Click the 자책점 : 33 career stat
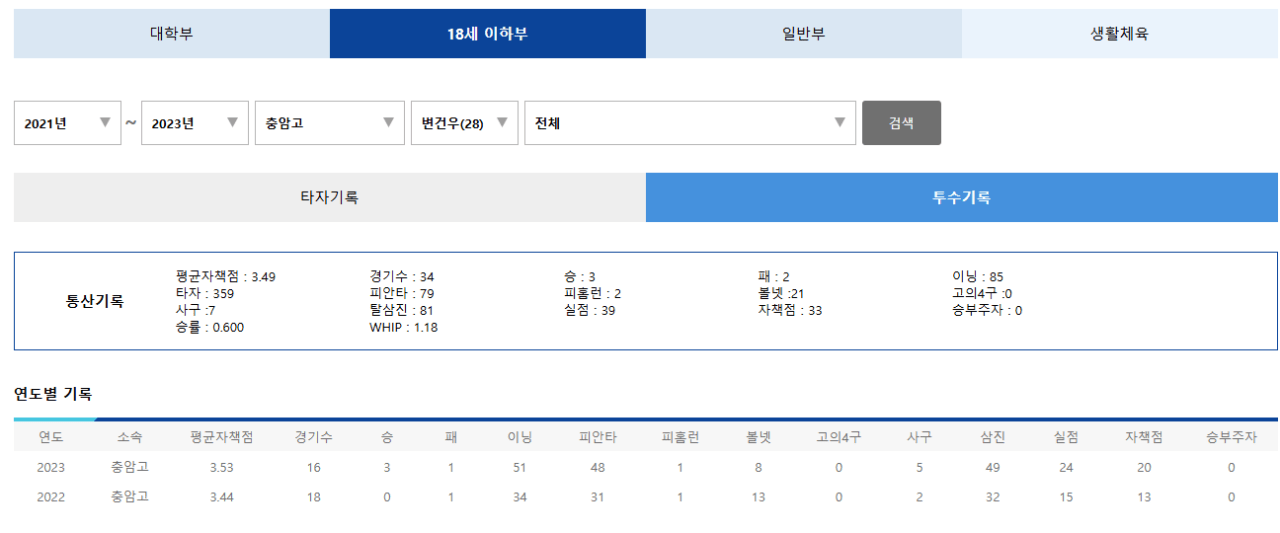The height and width of the screenshot is (533, 1280). [x=790, y=310]
